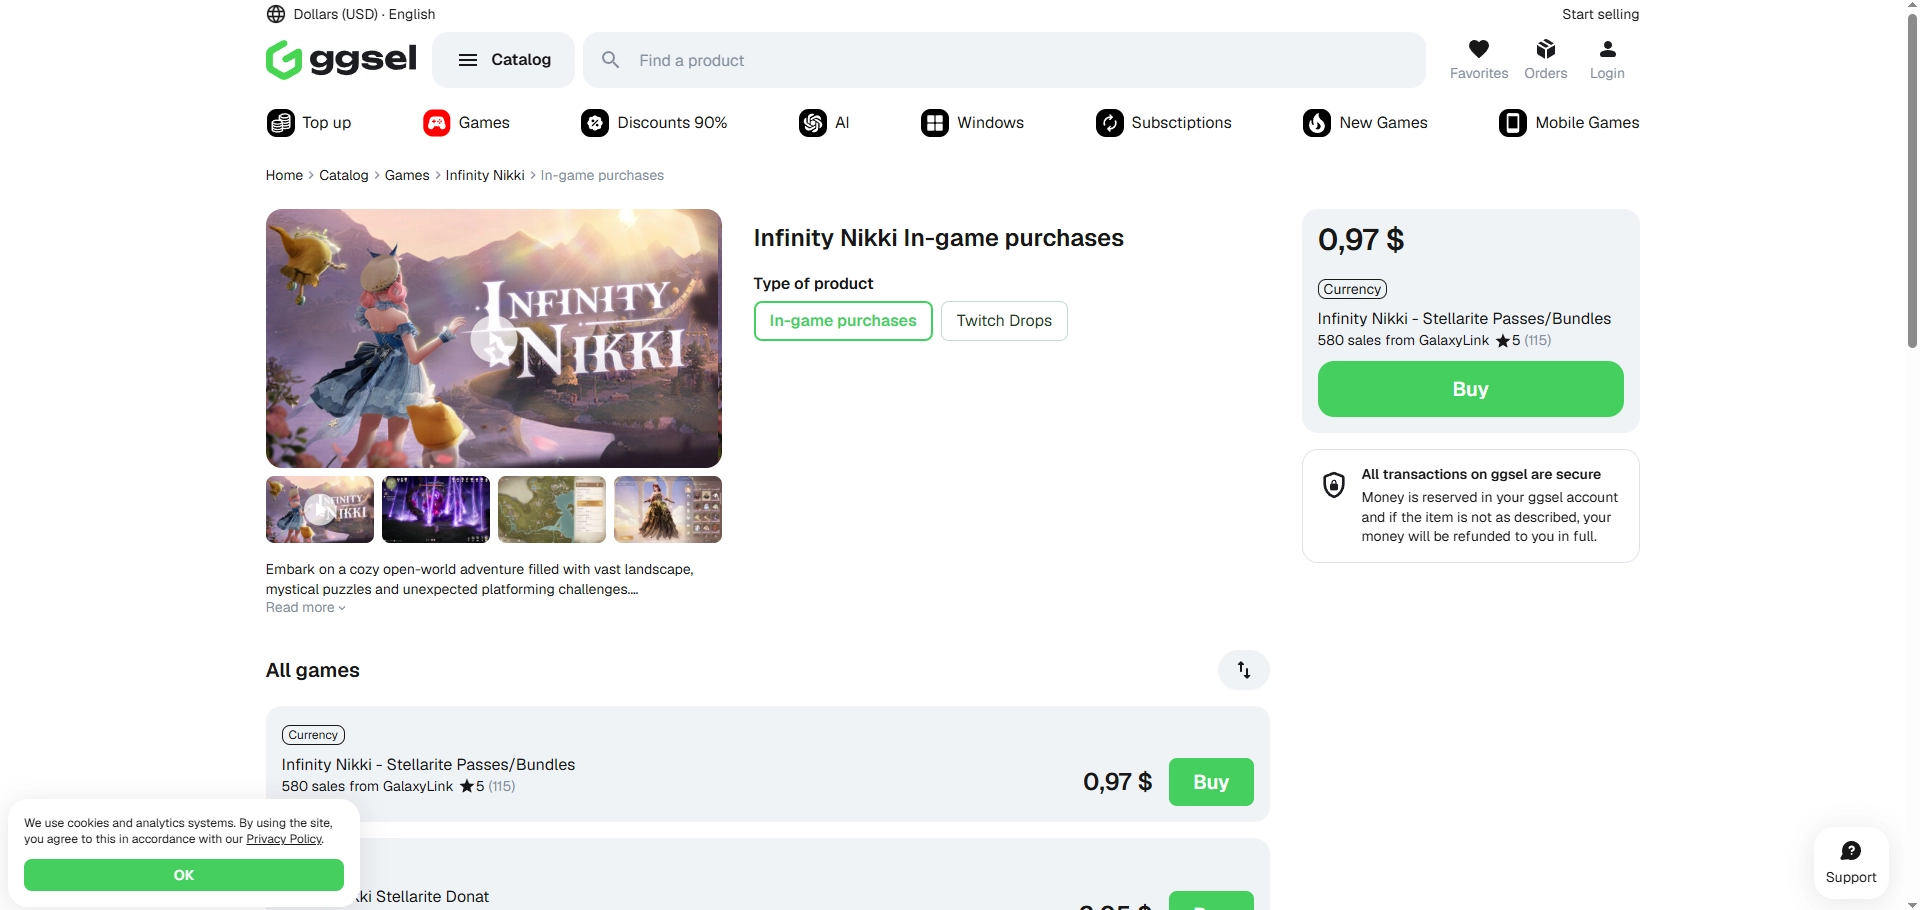Open the Catalog hamburger menu
Viewport: 1920px width, 910px height.
(x=504, y=60)
